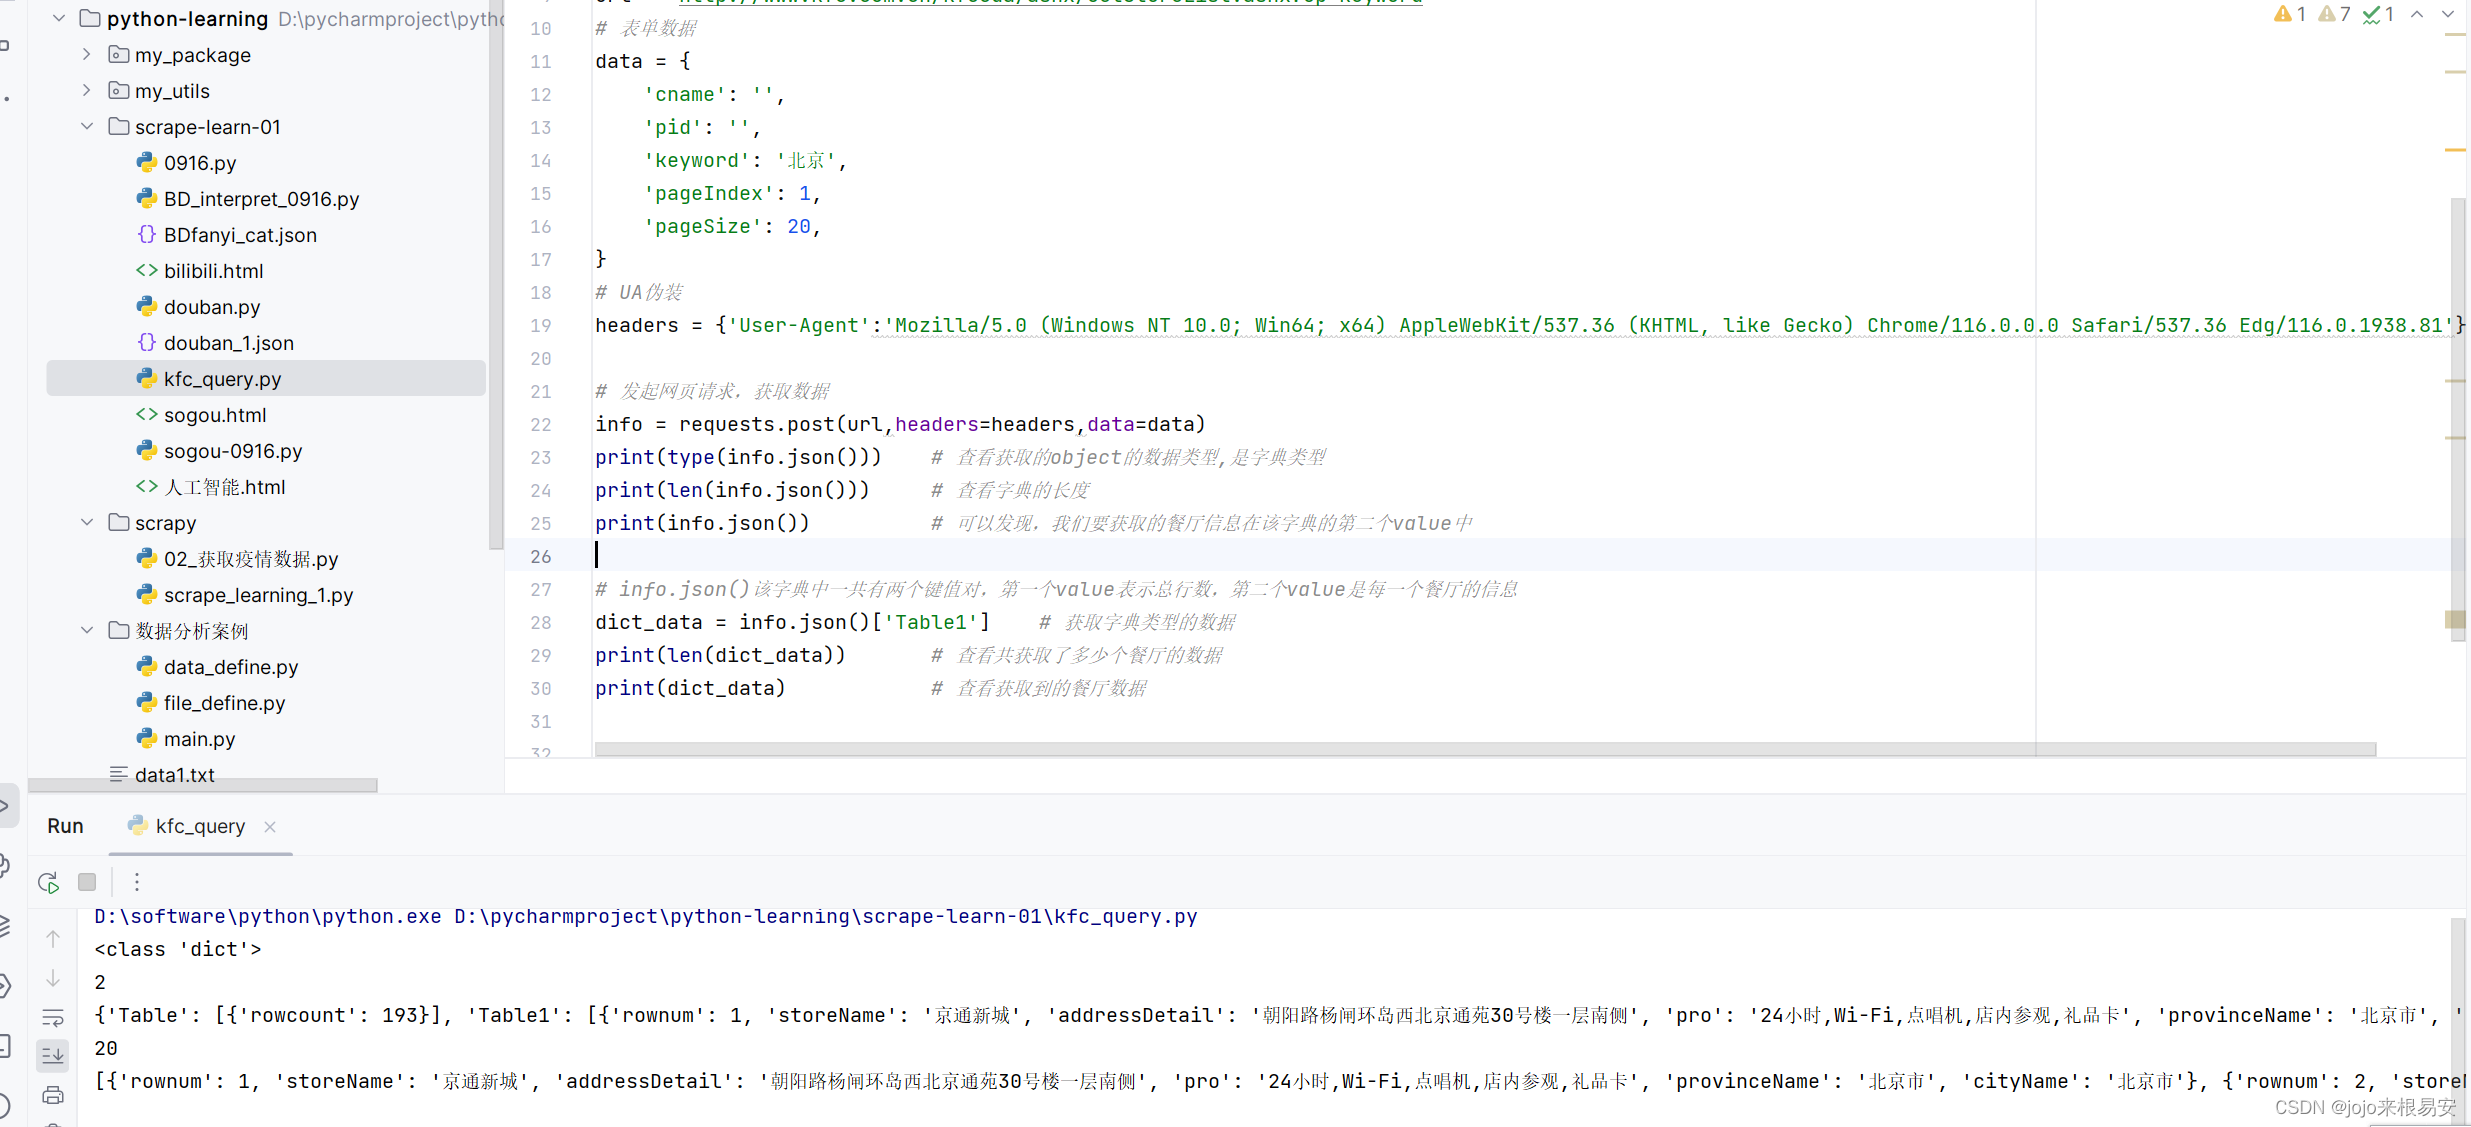Toggle soft-wrap in run console
Viewport: 2471px width, 1127px height.
click(53, 1018)
